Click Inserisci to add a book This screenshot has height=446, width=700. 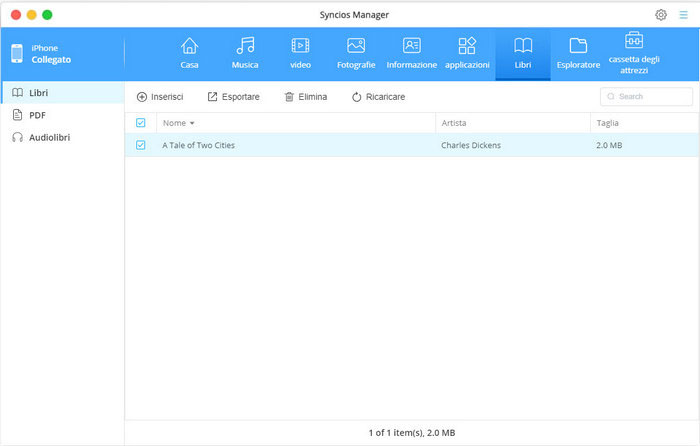click(x=160, y=97)
